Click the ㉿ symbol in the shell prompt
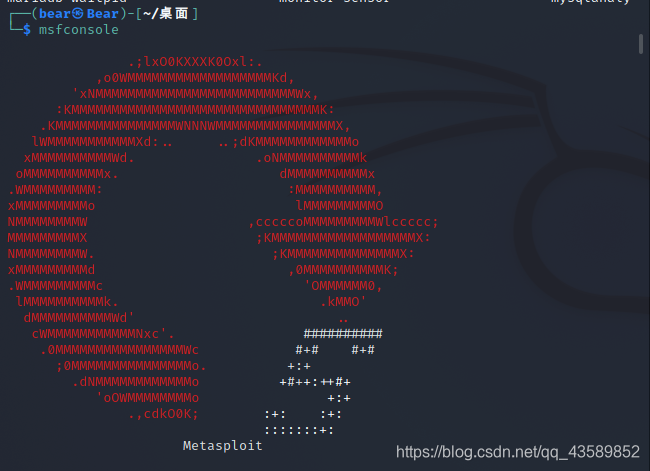 (x=78, y=14)
